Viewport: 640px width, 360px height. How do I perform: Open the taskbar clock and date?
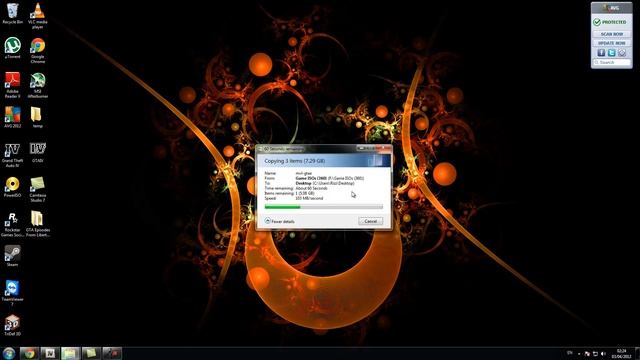pyautogui.click(x=621, y=353)
